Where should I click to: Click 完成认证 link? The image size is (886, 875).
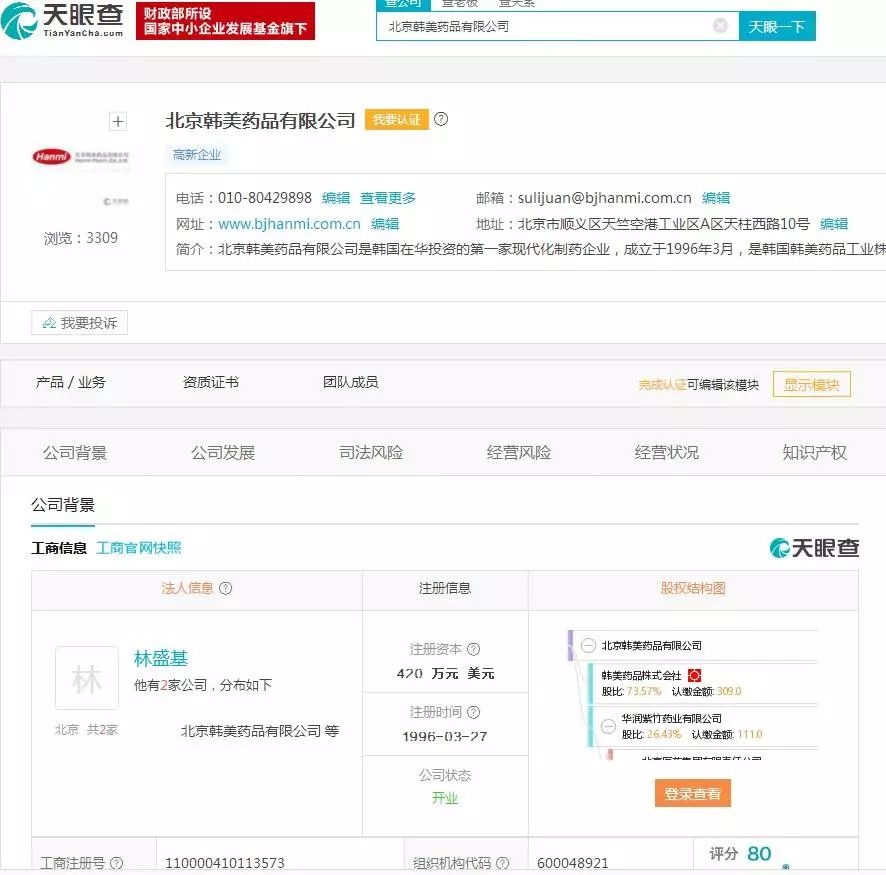point(662,385)
